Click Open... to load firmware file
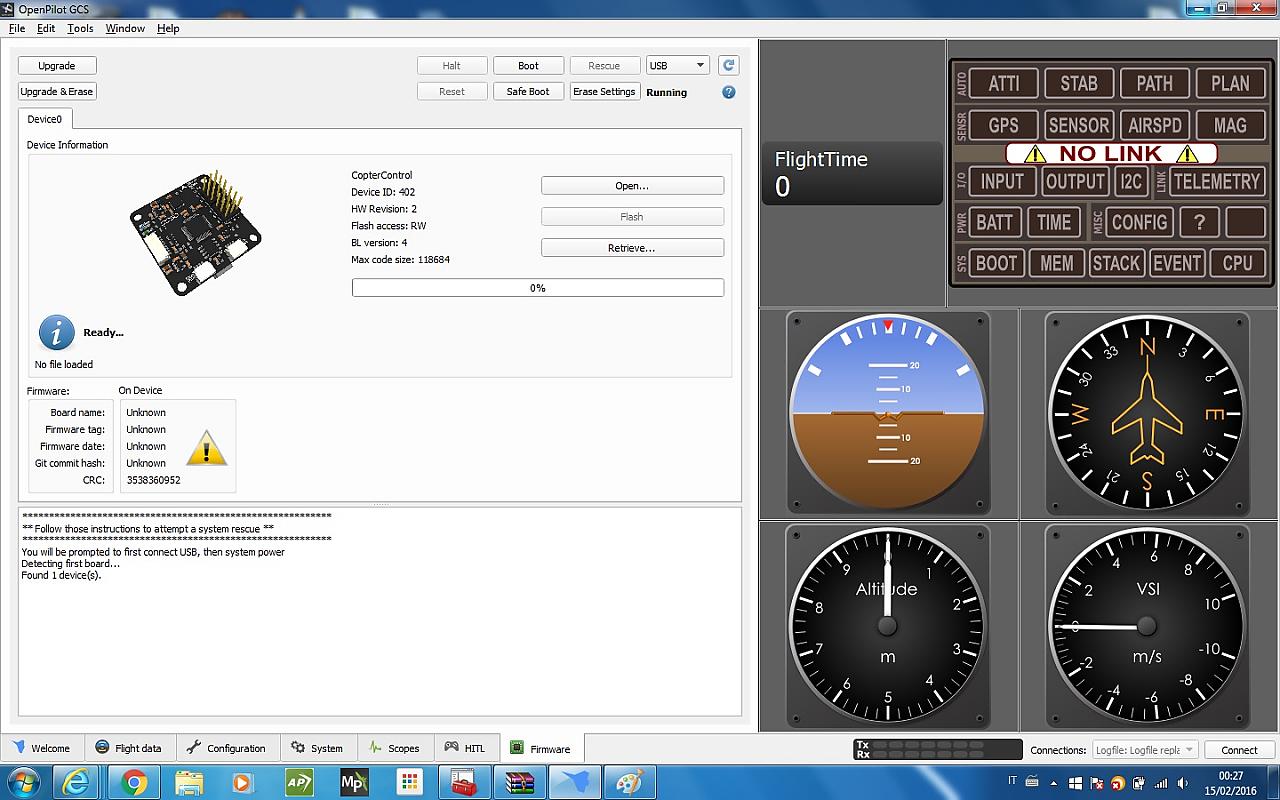 [632, 185]
